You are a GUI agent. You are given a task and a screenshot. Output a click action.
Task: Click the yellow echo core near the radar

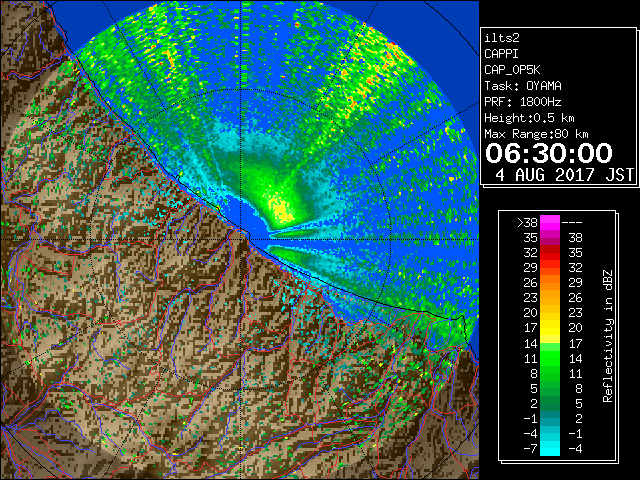point(280,209)
